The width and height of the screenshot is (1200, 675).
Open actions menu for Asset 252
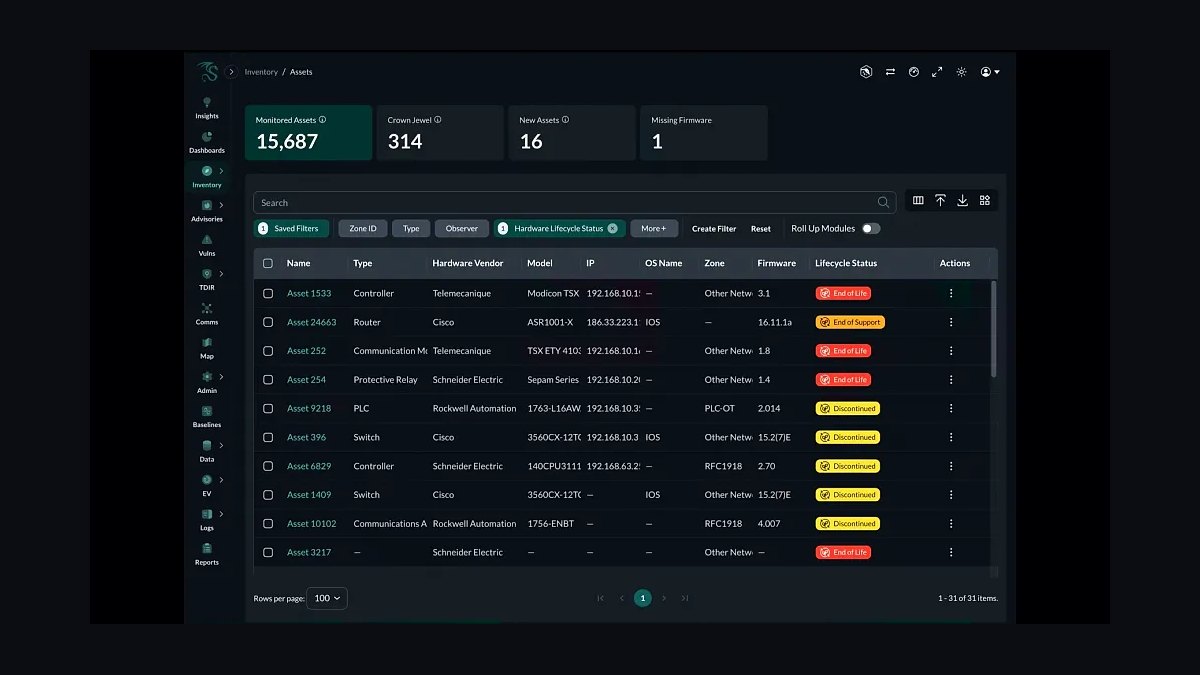[951, 351]
